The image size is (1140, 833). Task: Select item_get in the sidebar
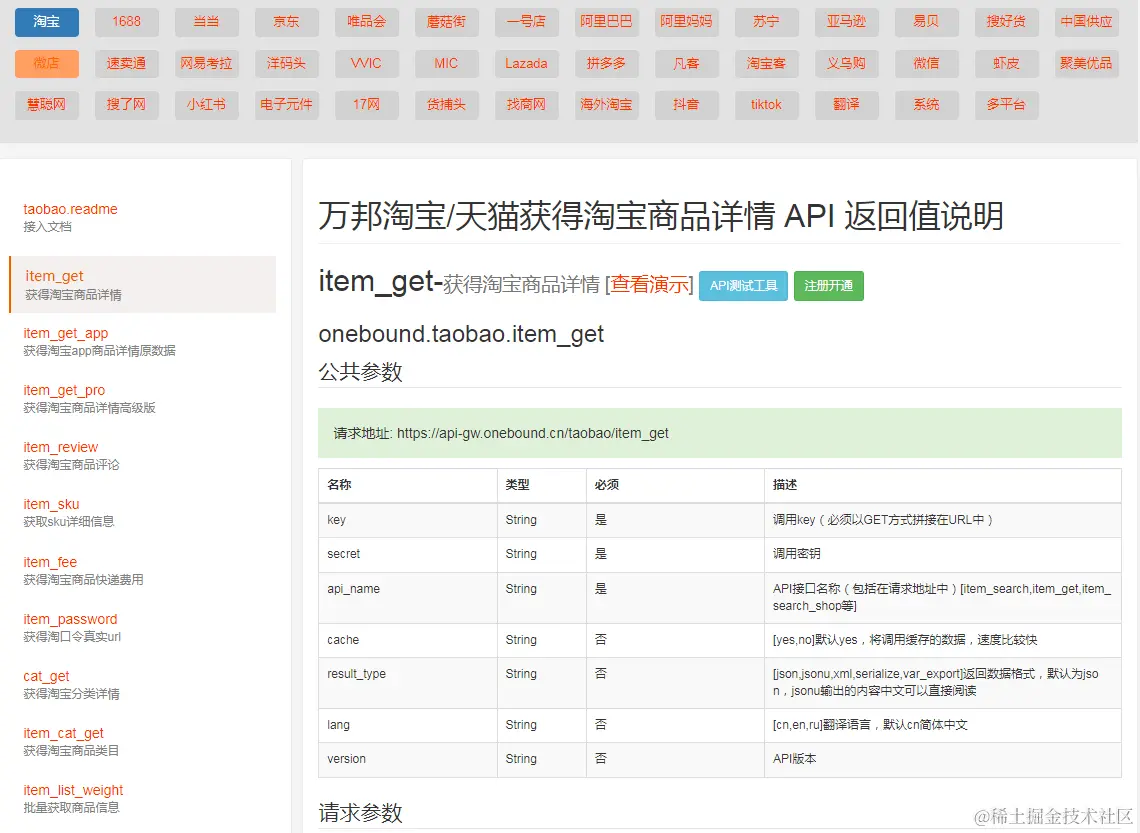(x=142, y=284)
